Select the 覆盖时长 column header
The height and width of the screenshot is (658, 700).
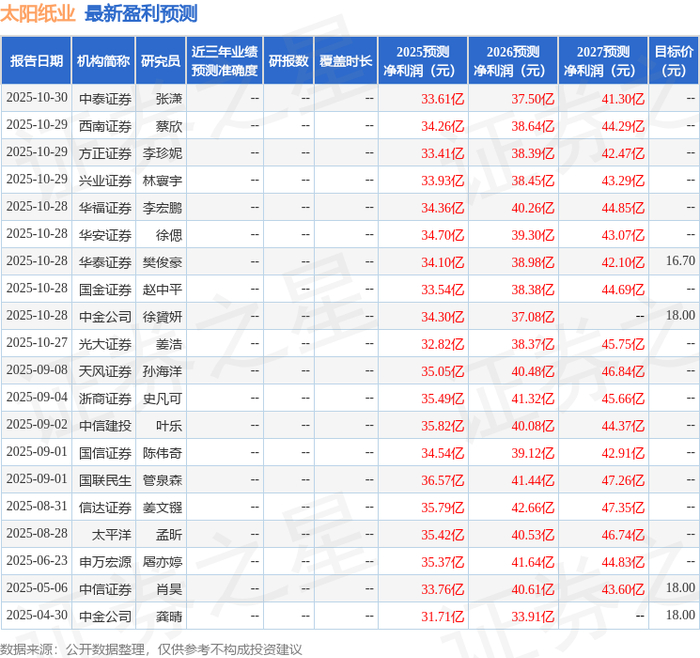[346, 61]
